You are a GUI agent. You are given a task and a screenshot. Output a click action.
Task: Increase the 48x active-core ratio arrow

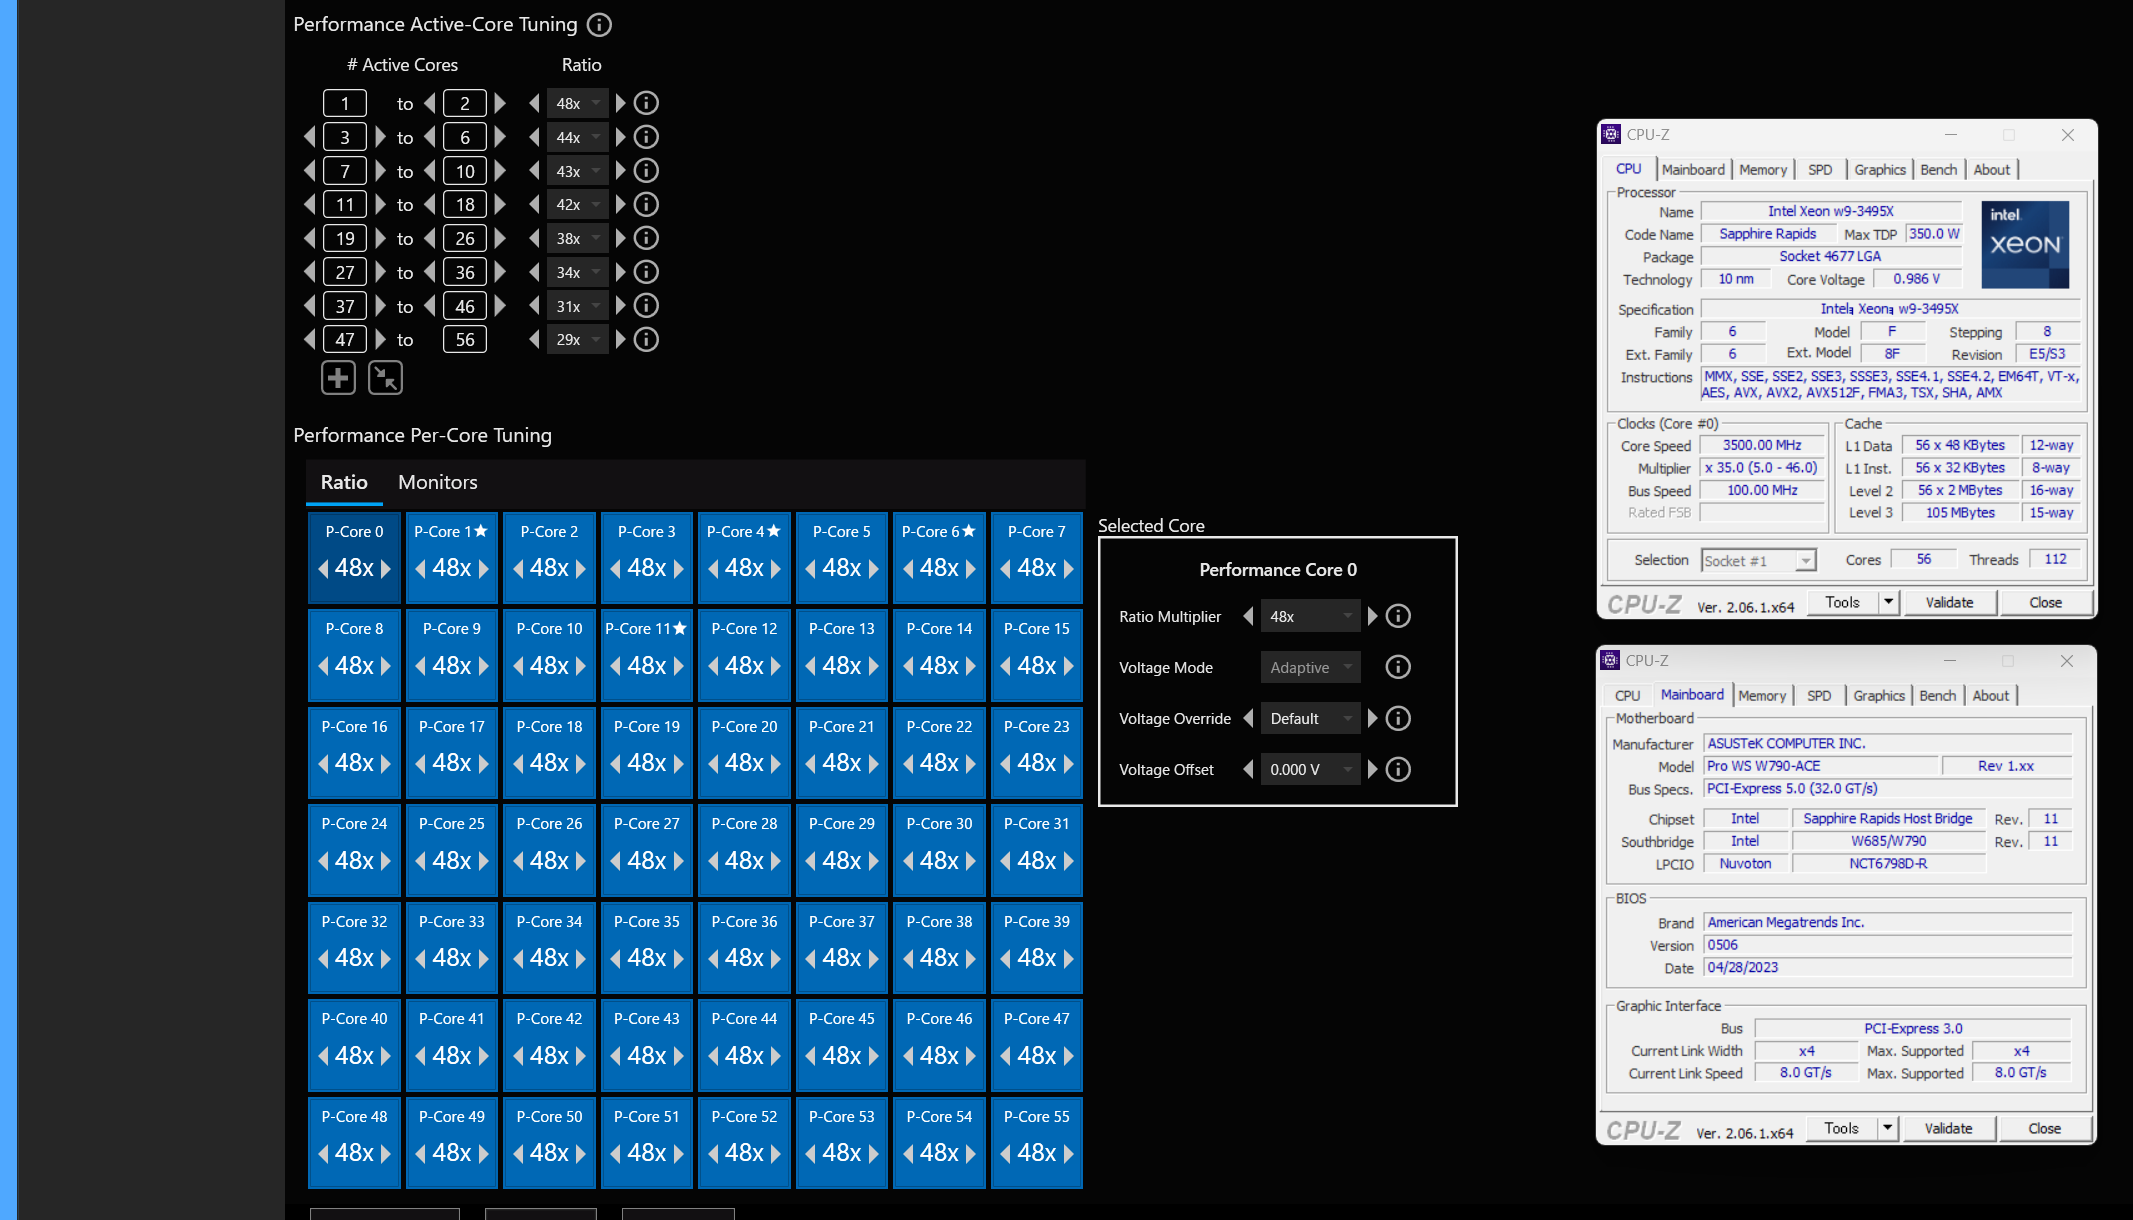click(x=620, y=103)
